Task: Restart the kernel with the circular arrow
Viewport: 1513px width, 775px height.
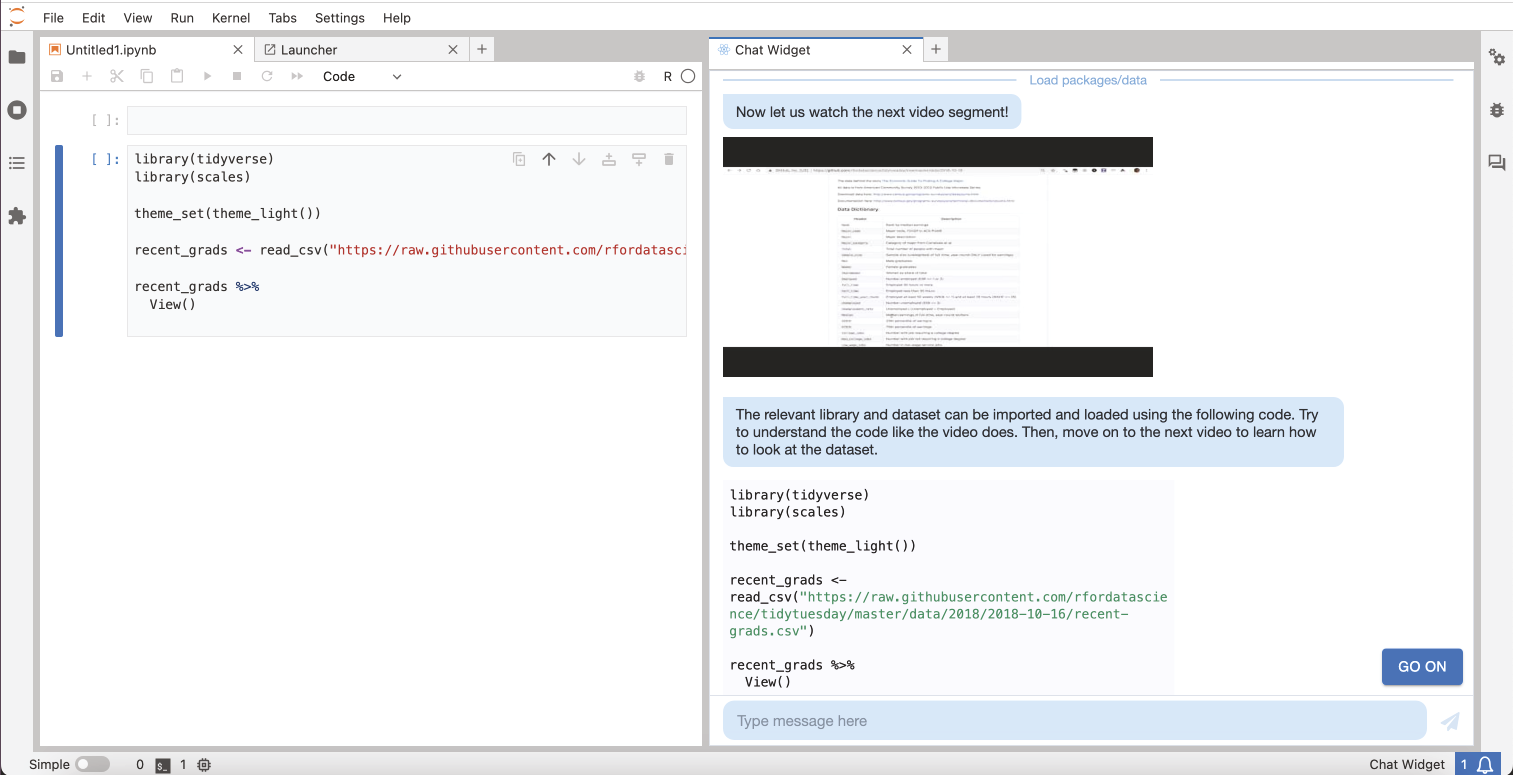Action: (x=267, y=76)
